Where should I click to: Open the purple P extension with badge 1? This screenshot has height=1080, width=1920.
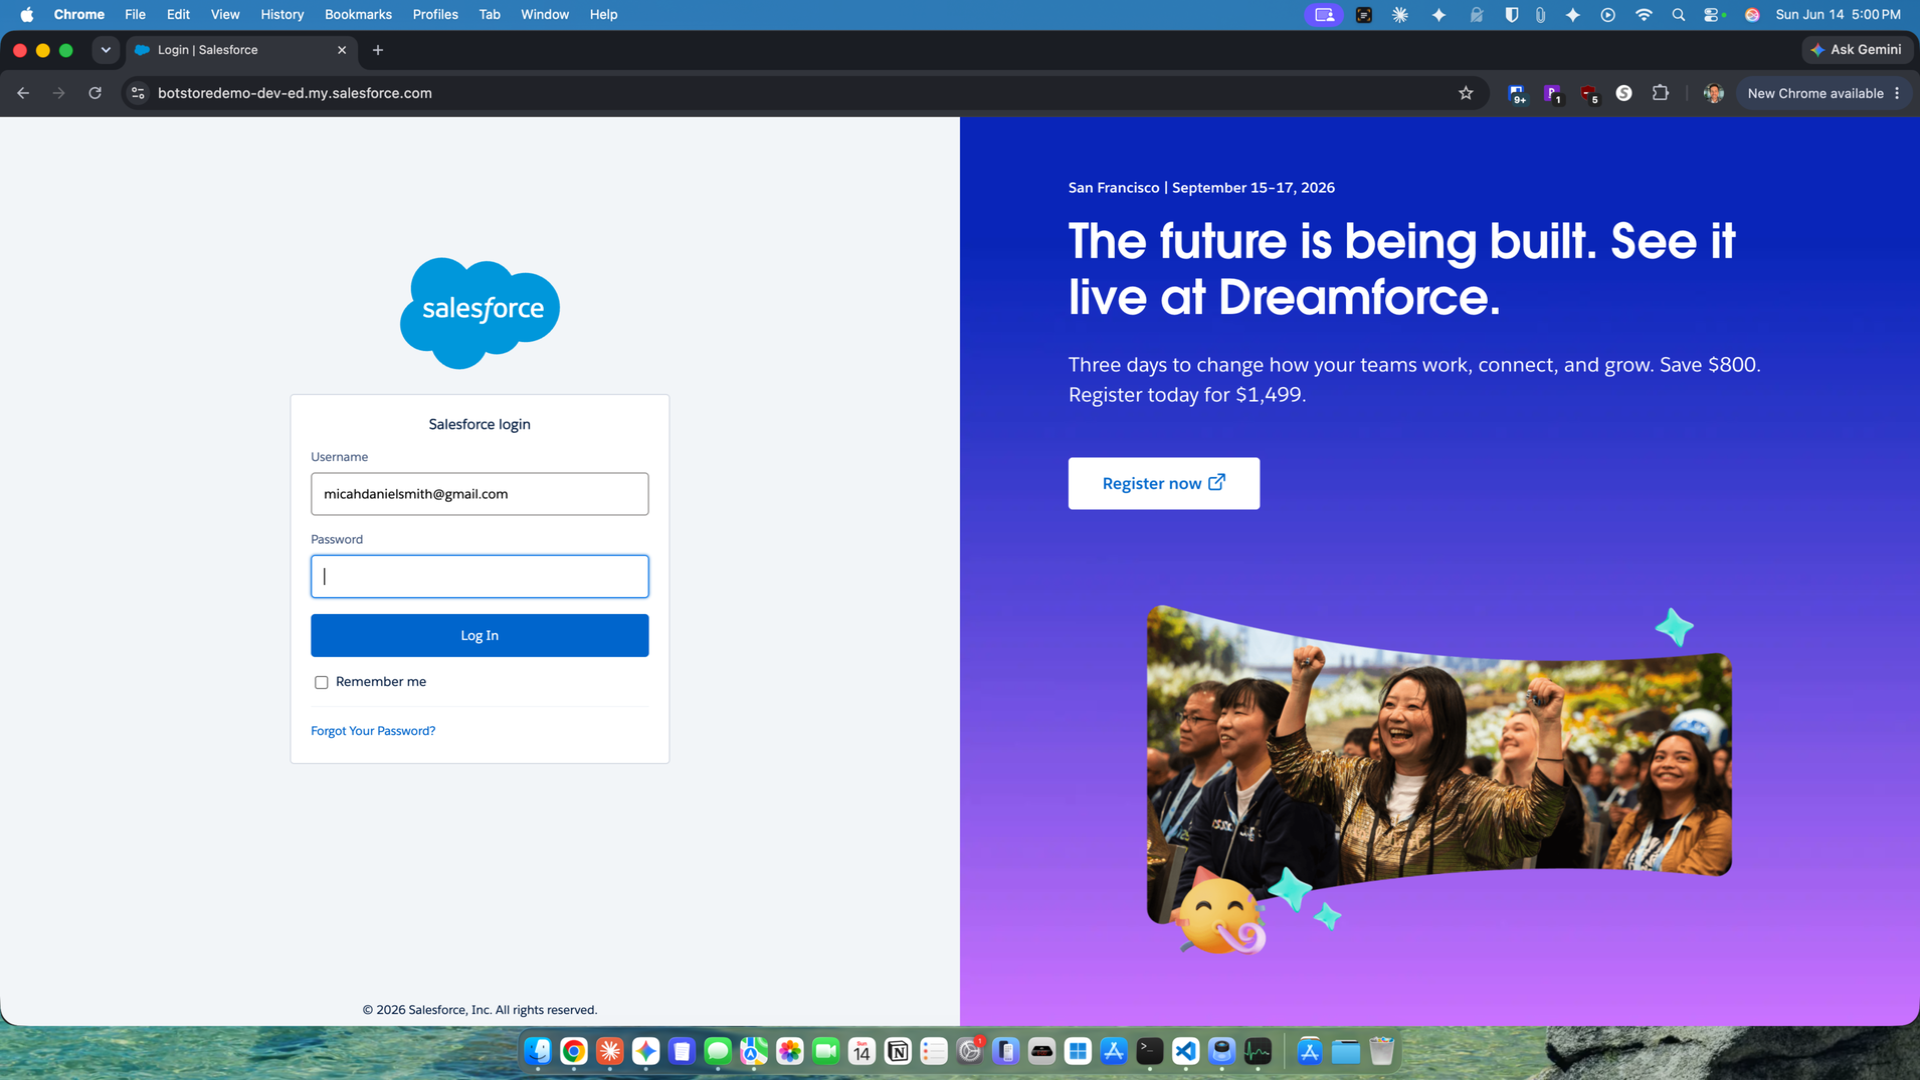tap(1553, 94)
